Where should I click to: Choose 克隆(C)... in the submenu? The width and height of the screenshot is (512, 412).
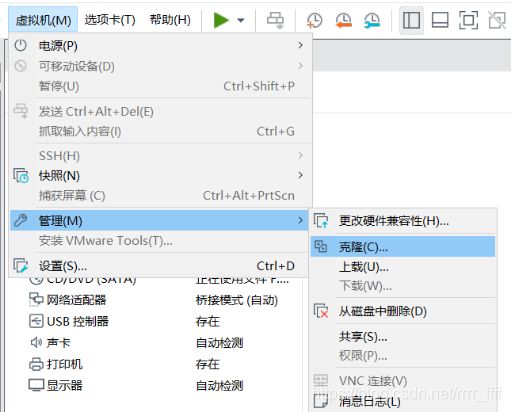(403, 247)
